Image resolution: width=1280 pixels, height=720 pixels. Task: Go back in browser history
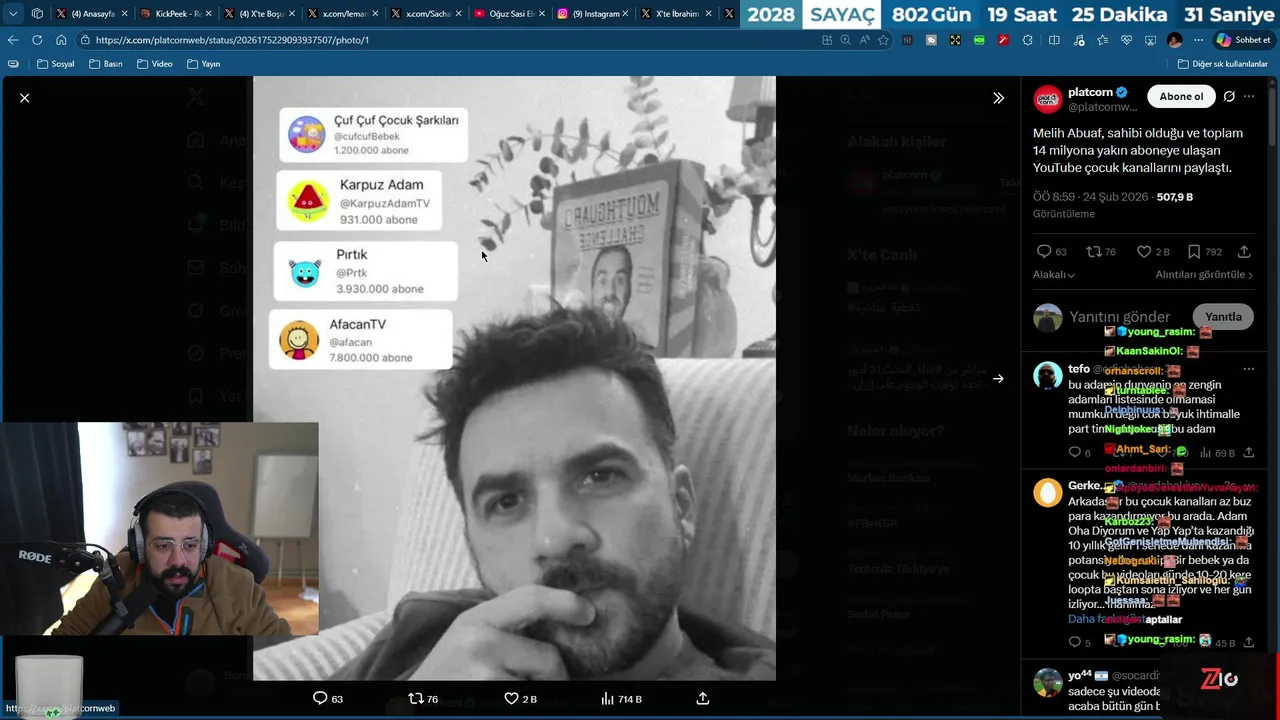[13, 40]
